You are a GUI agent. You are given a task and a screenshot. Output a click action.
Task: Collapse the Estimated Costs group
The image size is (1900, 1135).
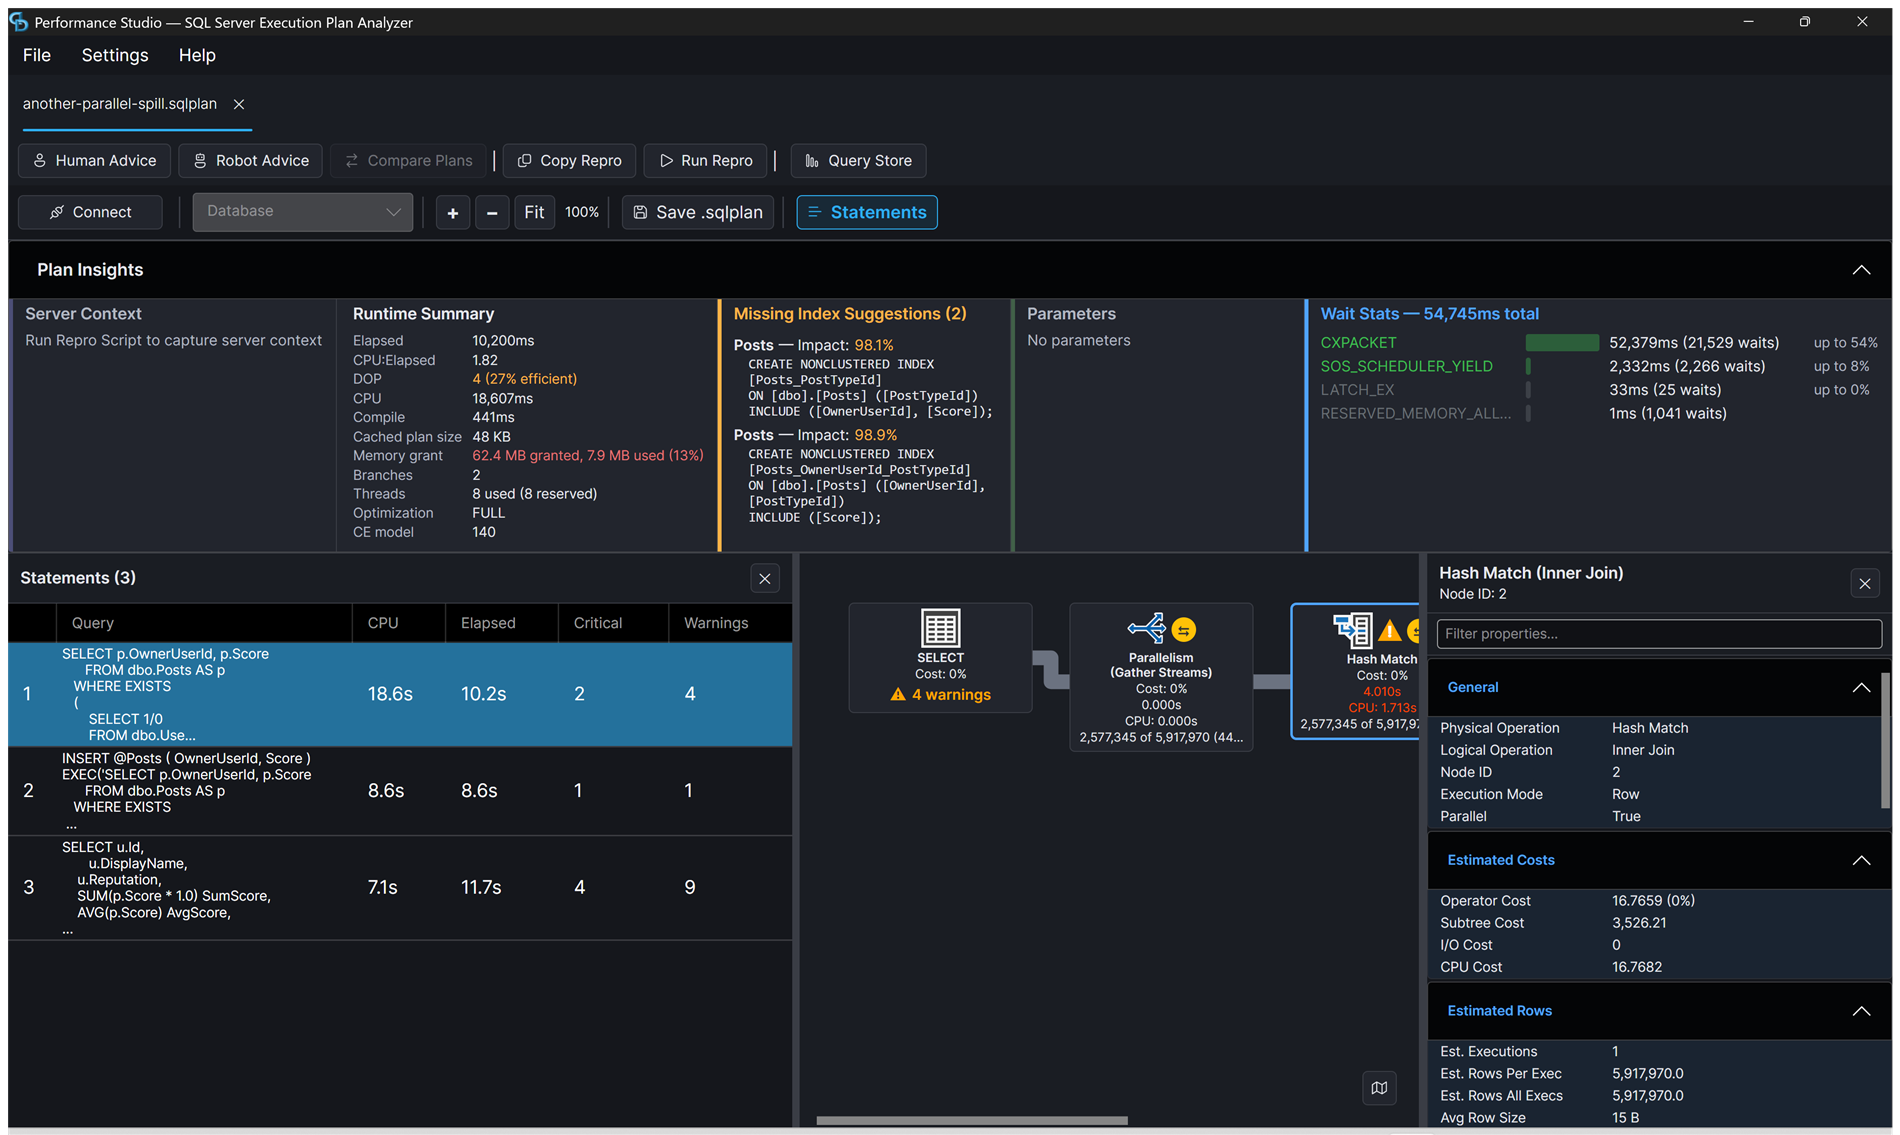(1861, 860)
